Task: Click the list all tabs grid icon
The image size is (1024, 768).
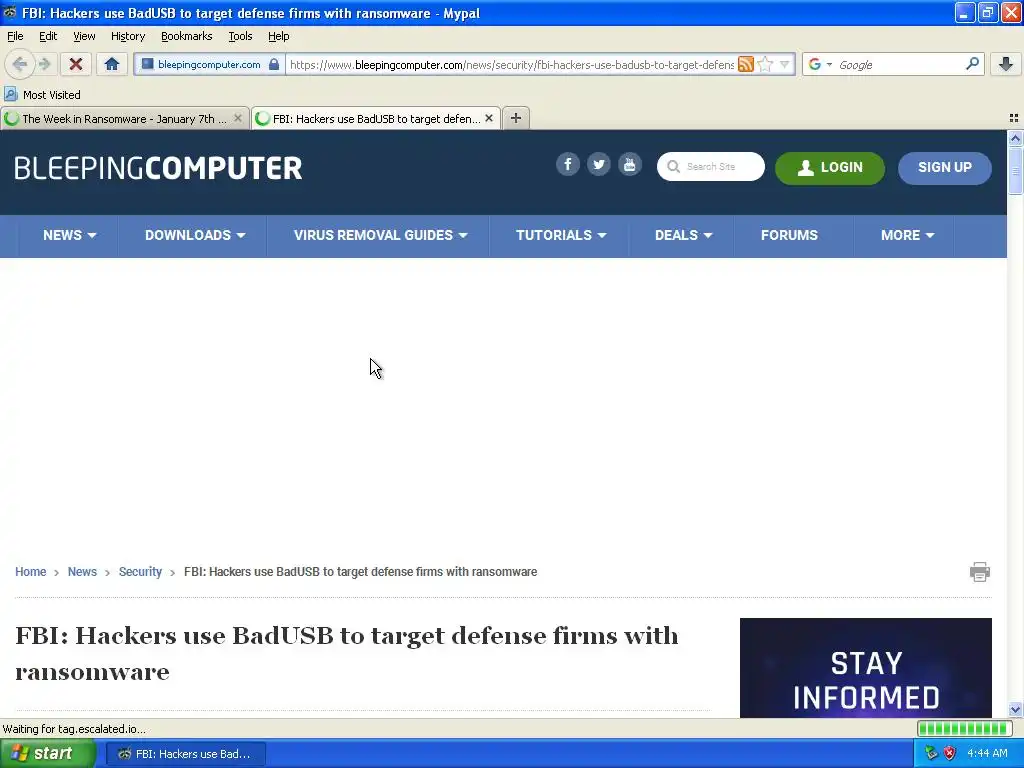Action: (1014, 118)
